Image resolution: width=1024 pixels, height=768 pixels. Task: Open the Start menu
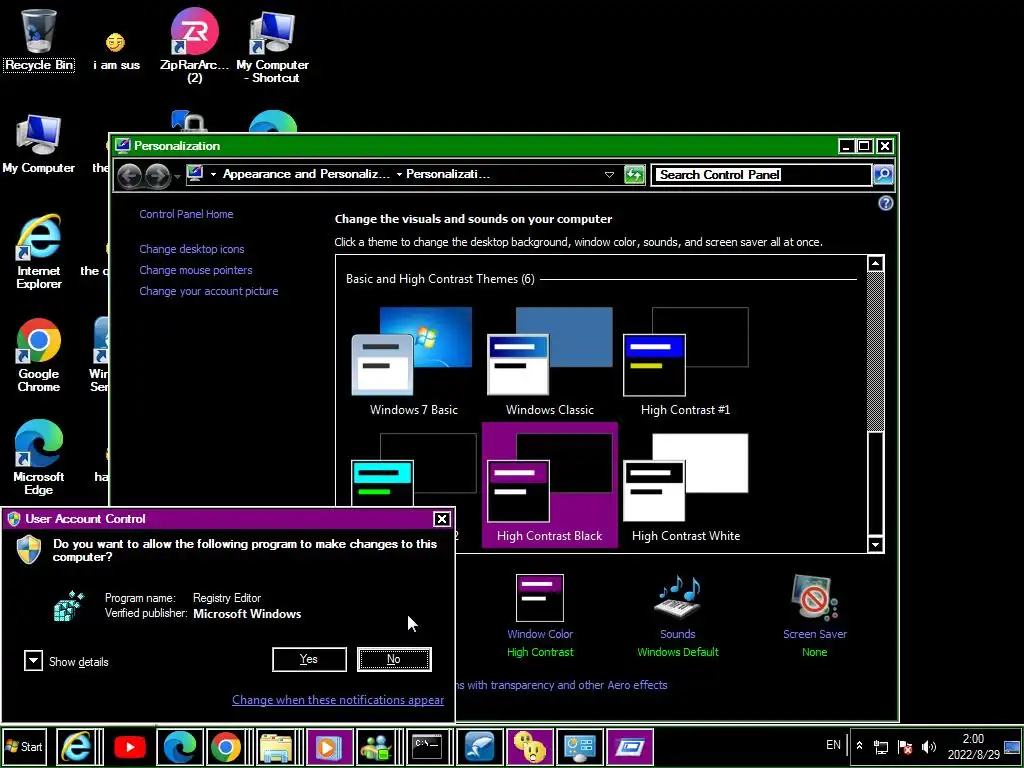click(x=25, y=746)
